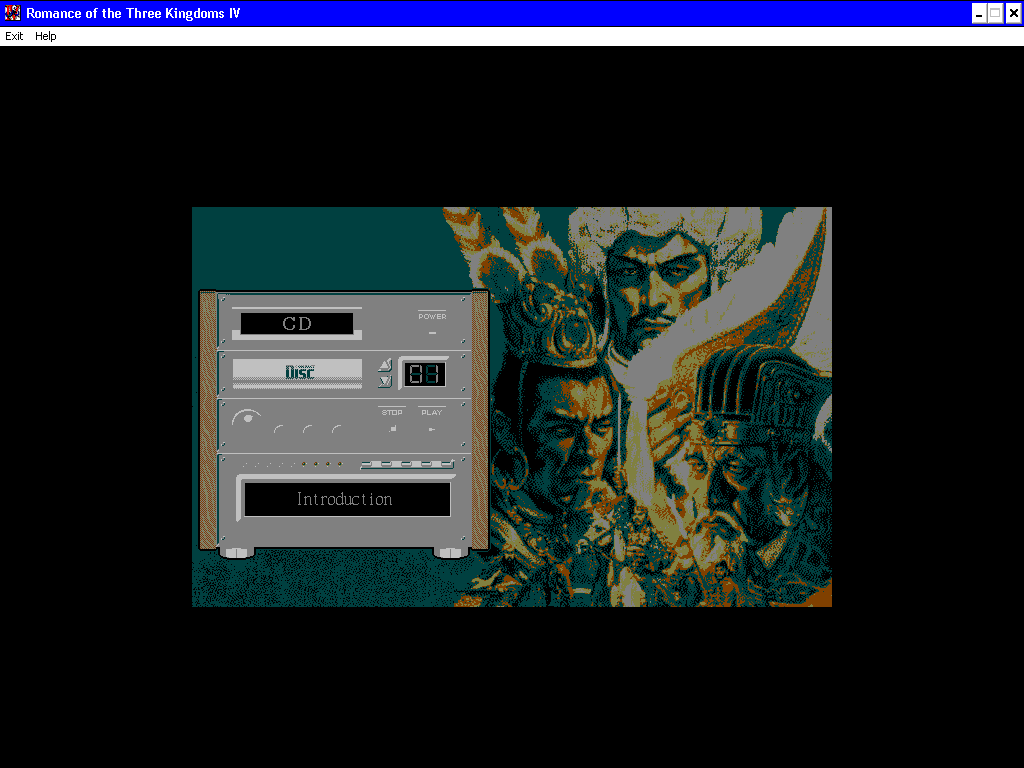Screen dimensions: 1024x768
Task: Click the CD label display
Action: 297,323
